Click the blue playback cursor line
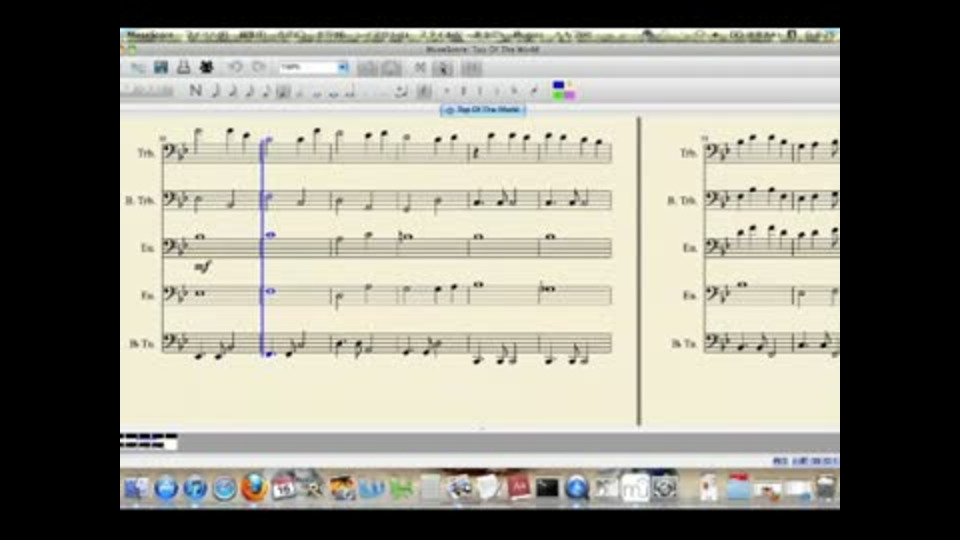Screen dimensions: 960x540 point(263,247)
